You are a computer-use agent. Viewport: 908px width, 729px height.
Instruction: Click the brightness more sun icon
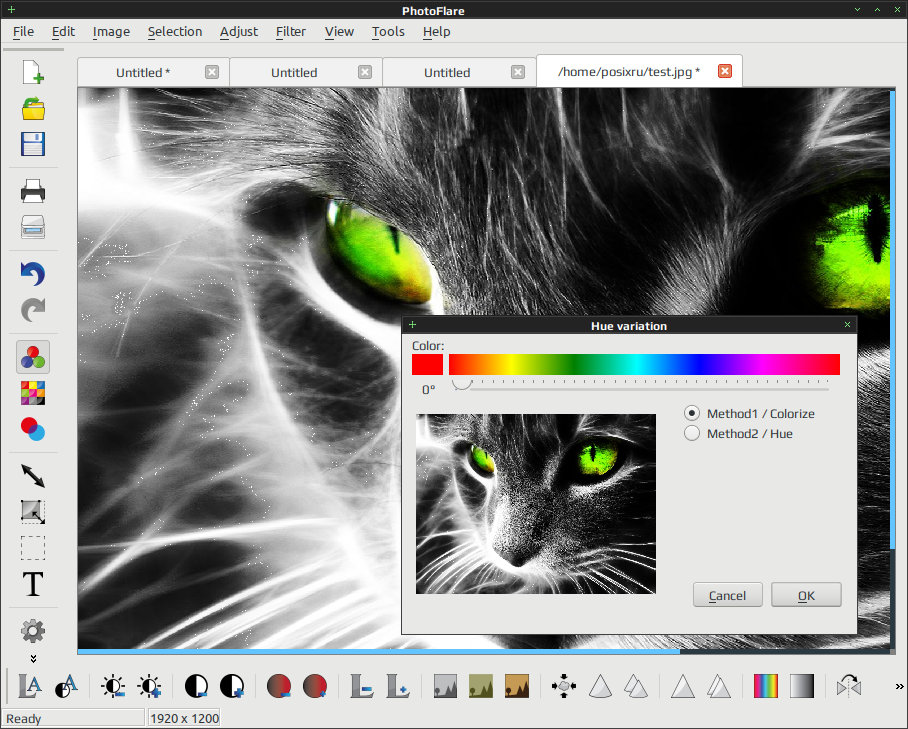click(x=149, y=686)
